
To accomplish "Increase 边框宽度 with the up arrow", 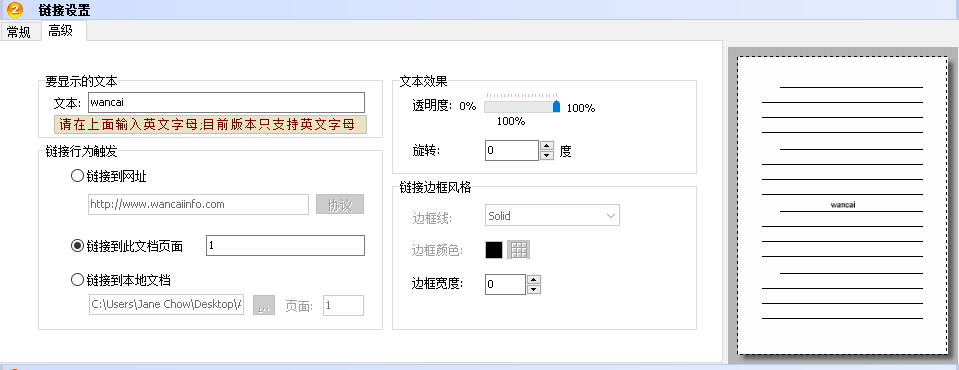I will (x=534, y=279).
